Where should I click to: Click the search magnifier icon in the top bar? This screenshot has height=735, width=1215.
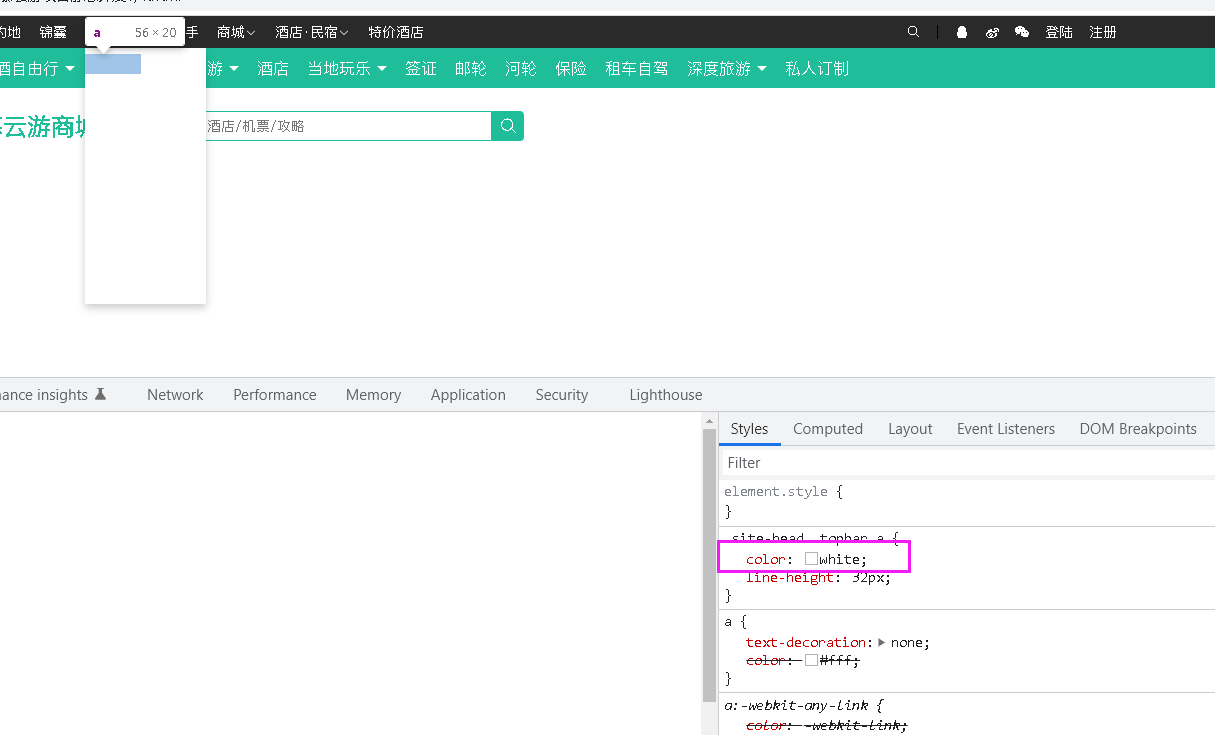click(x=913, y=32)
